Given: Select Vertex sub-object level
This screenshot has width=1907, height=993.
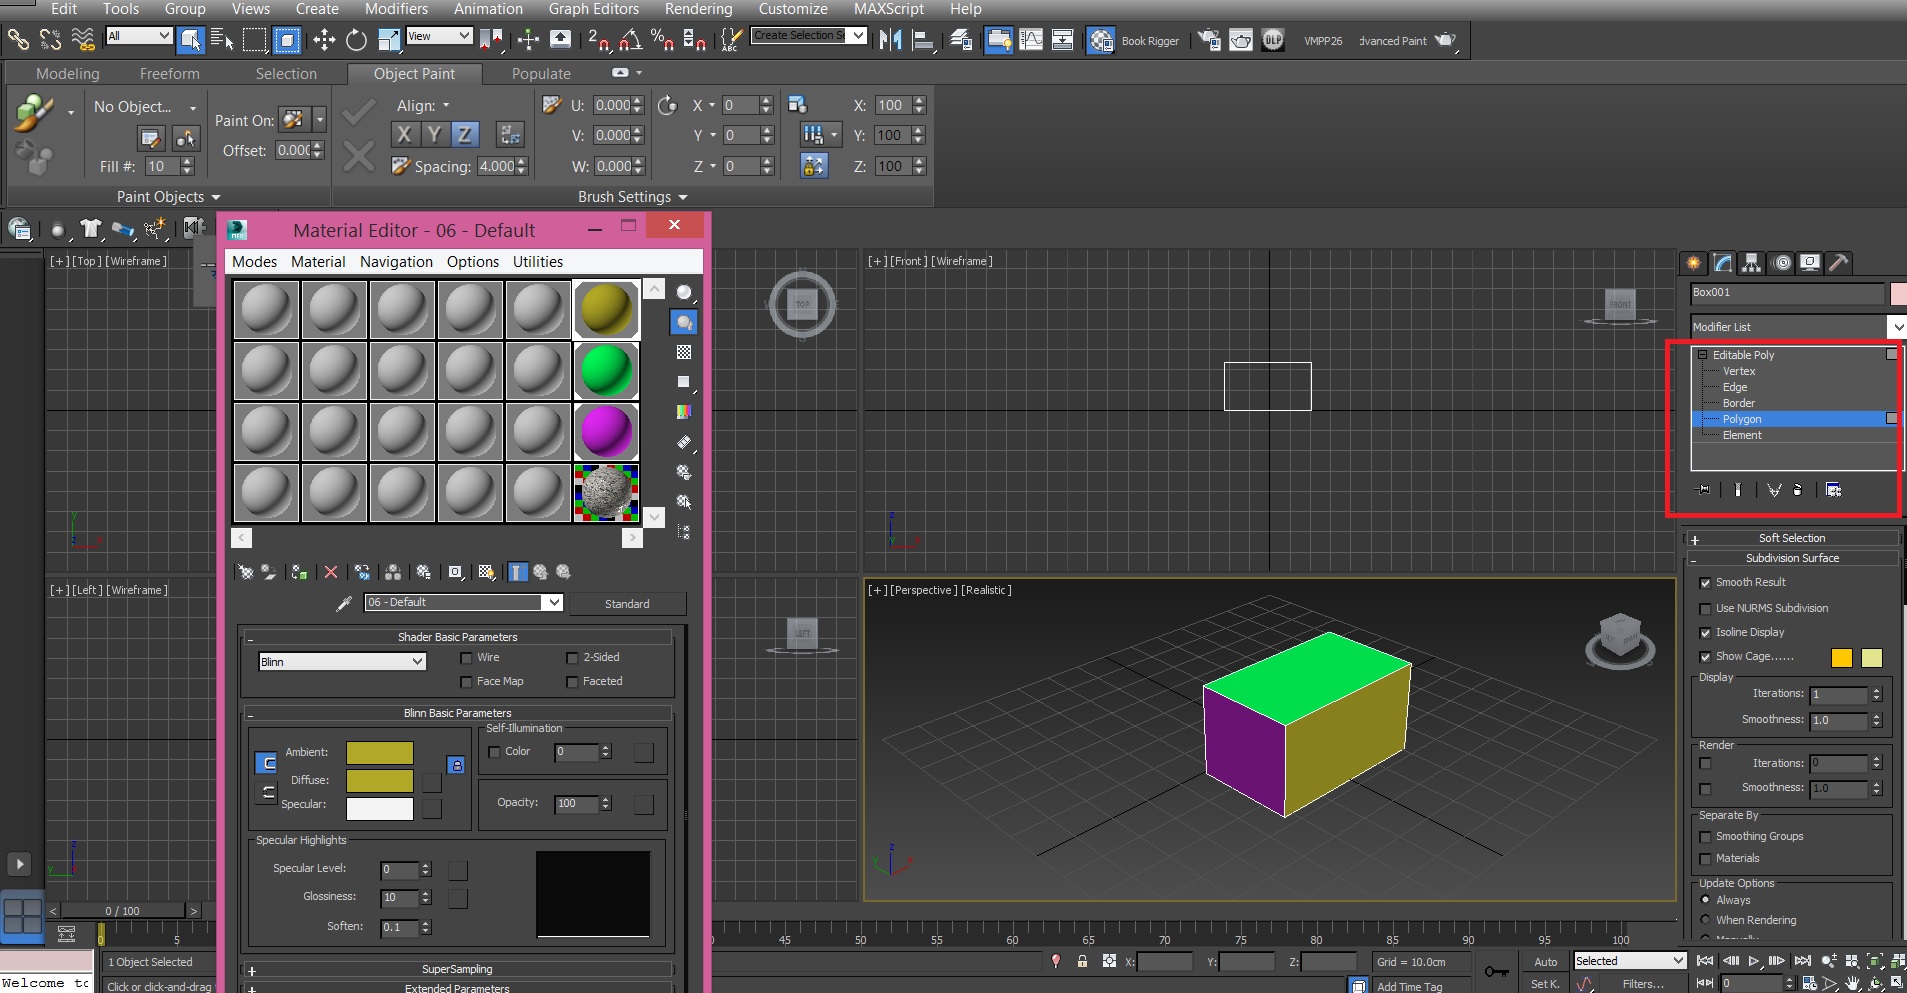Looking at the screenshot, I should [1739, 371].
